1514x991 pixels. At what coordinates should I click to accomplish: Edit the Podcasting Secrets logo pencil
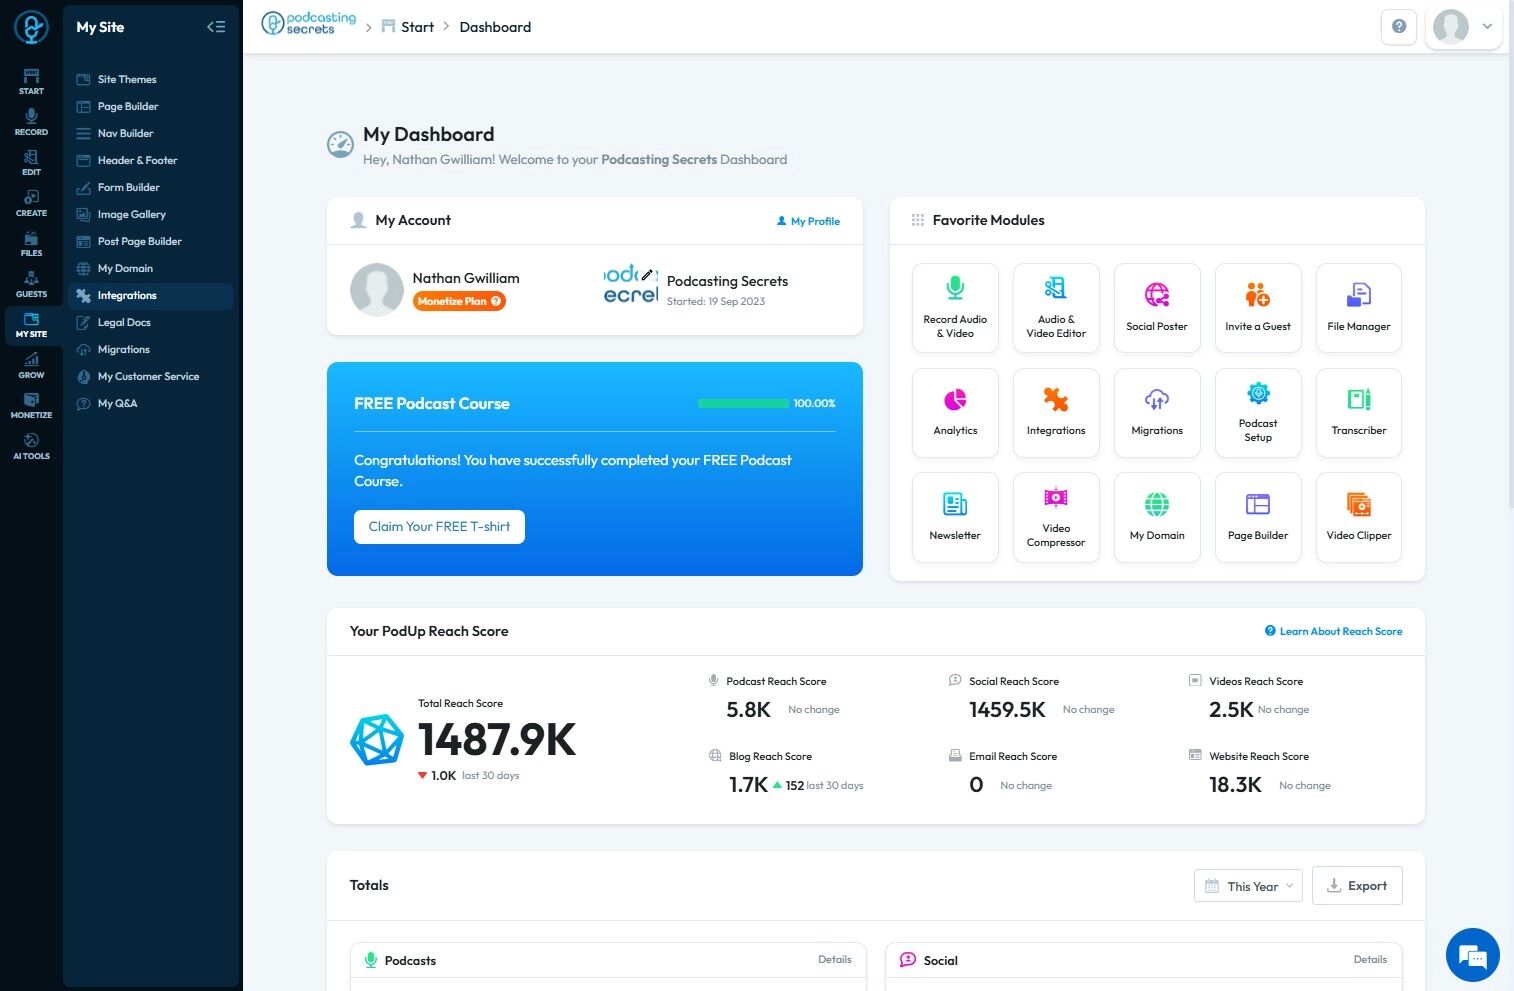[x=648, y=274]
